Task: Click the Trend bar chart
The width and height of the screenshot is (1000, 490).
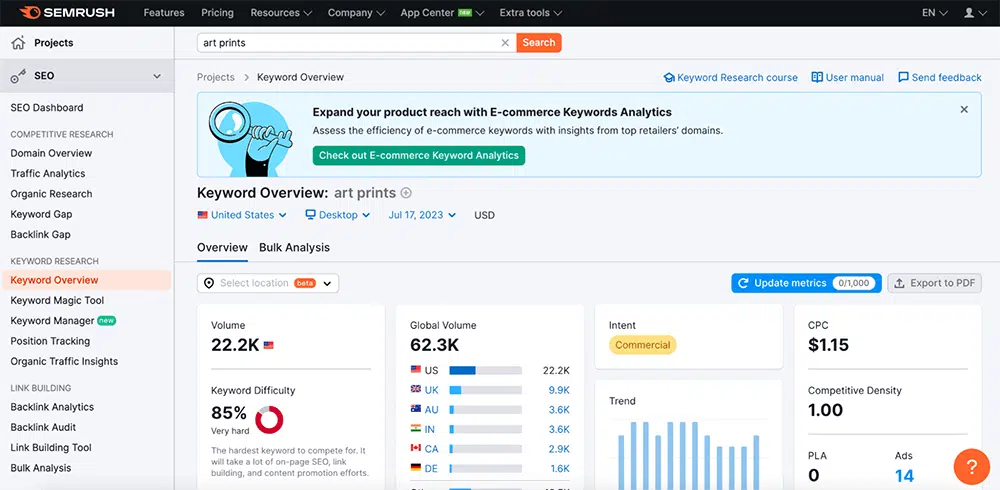Action: (689, 455)
